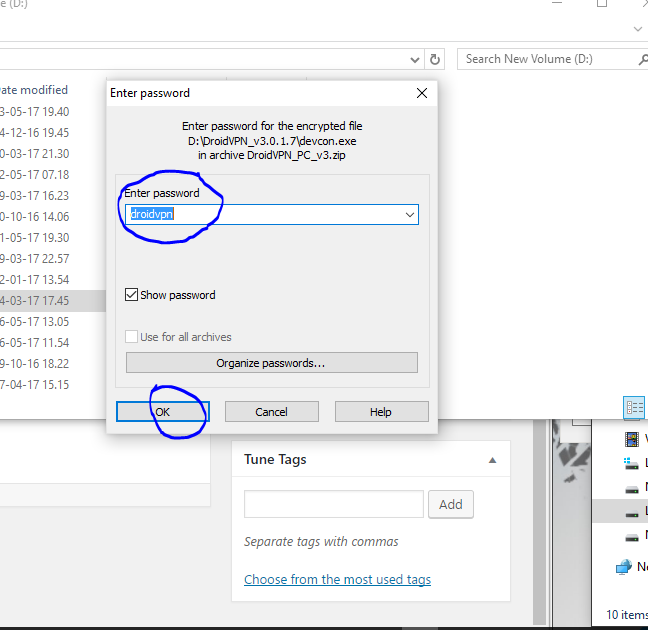
Task: Open Choose from the most used tags link
Action: click(337, 580)
